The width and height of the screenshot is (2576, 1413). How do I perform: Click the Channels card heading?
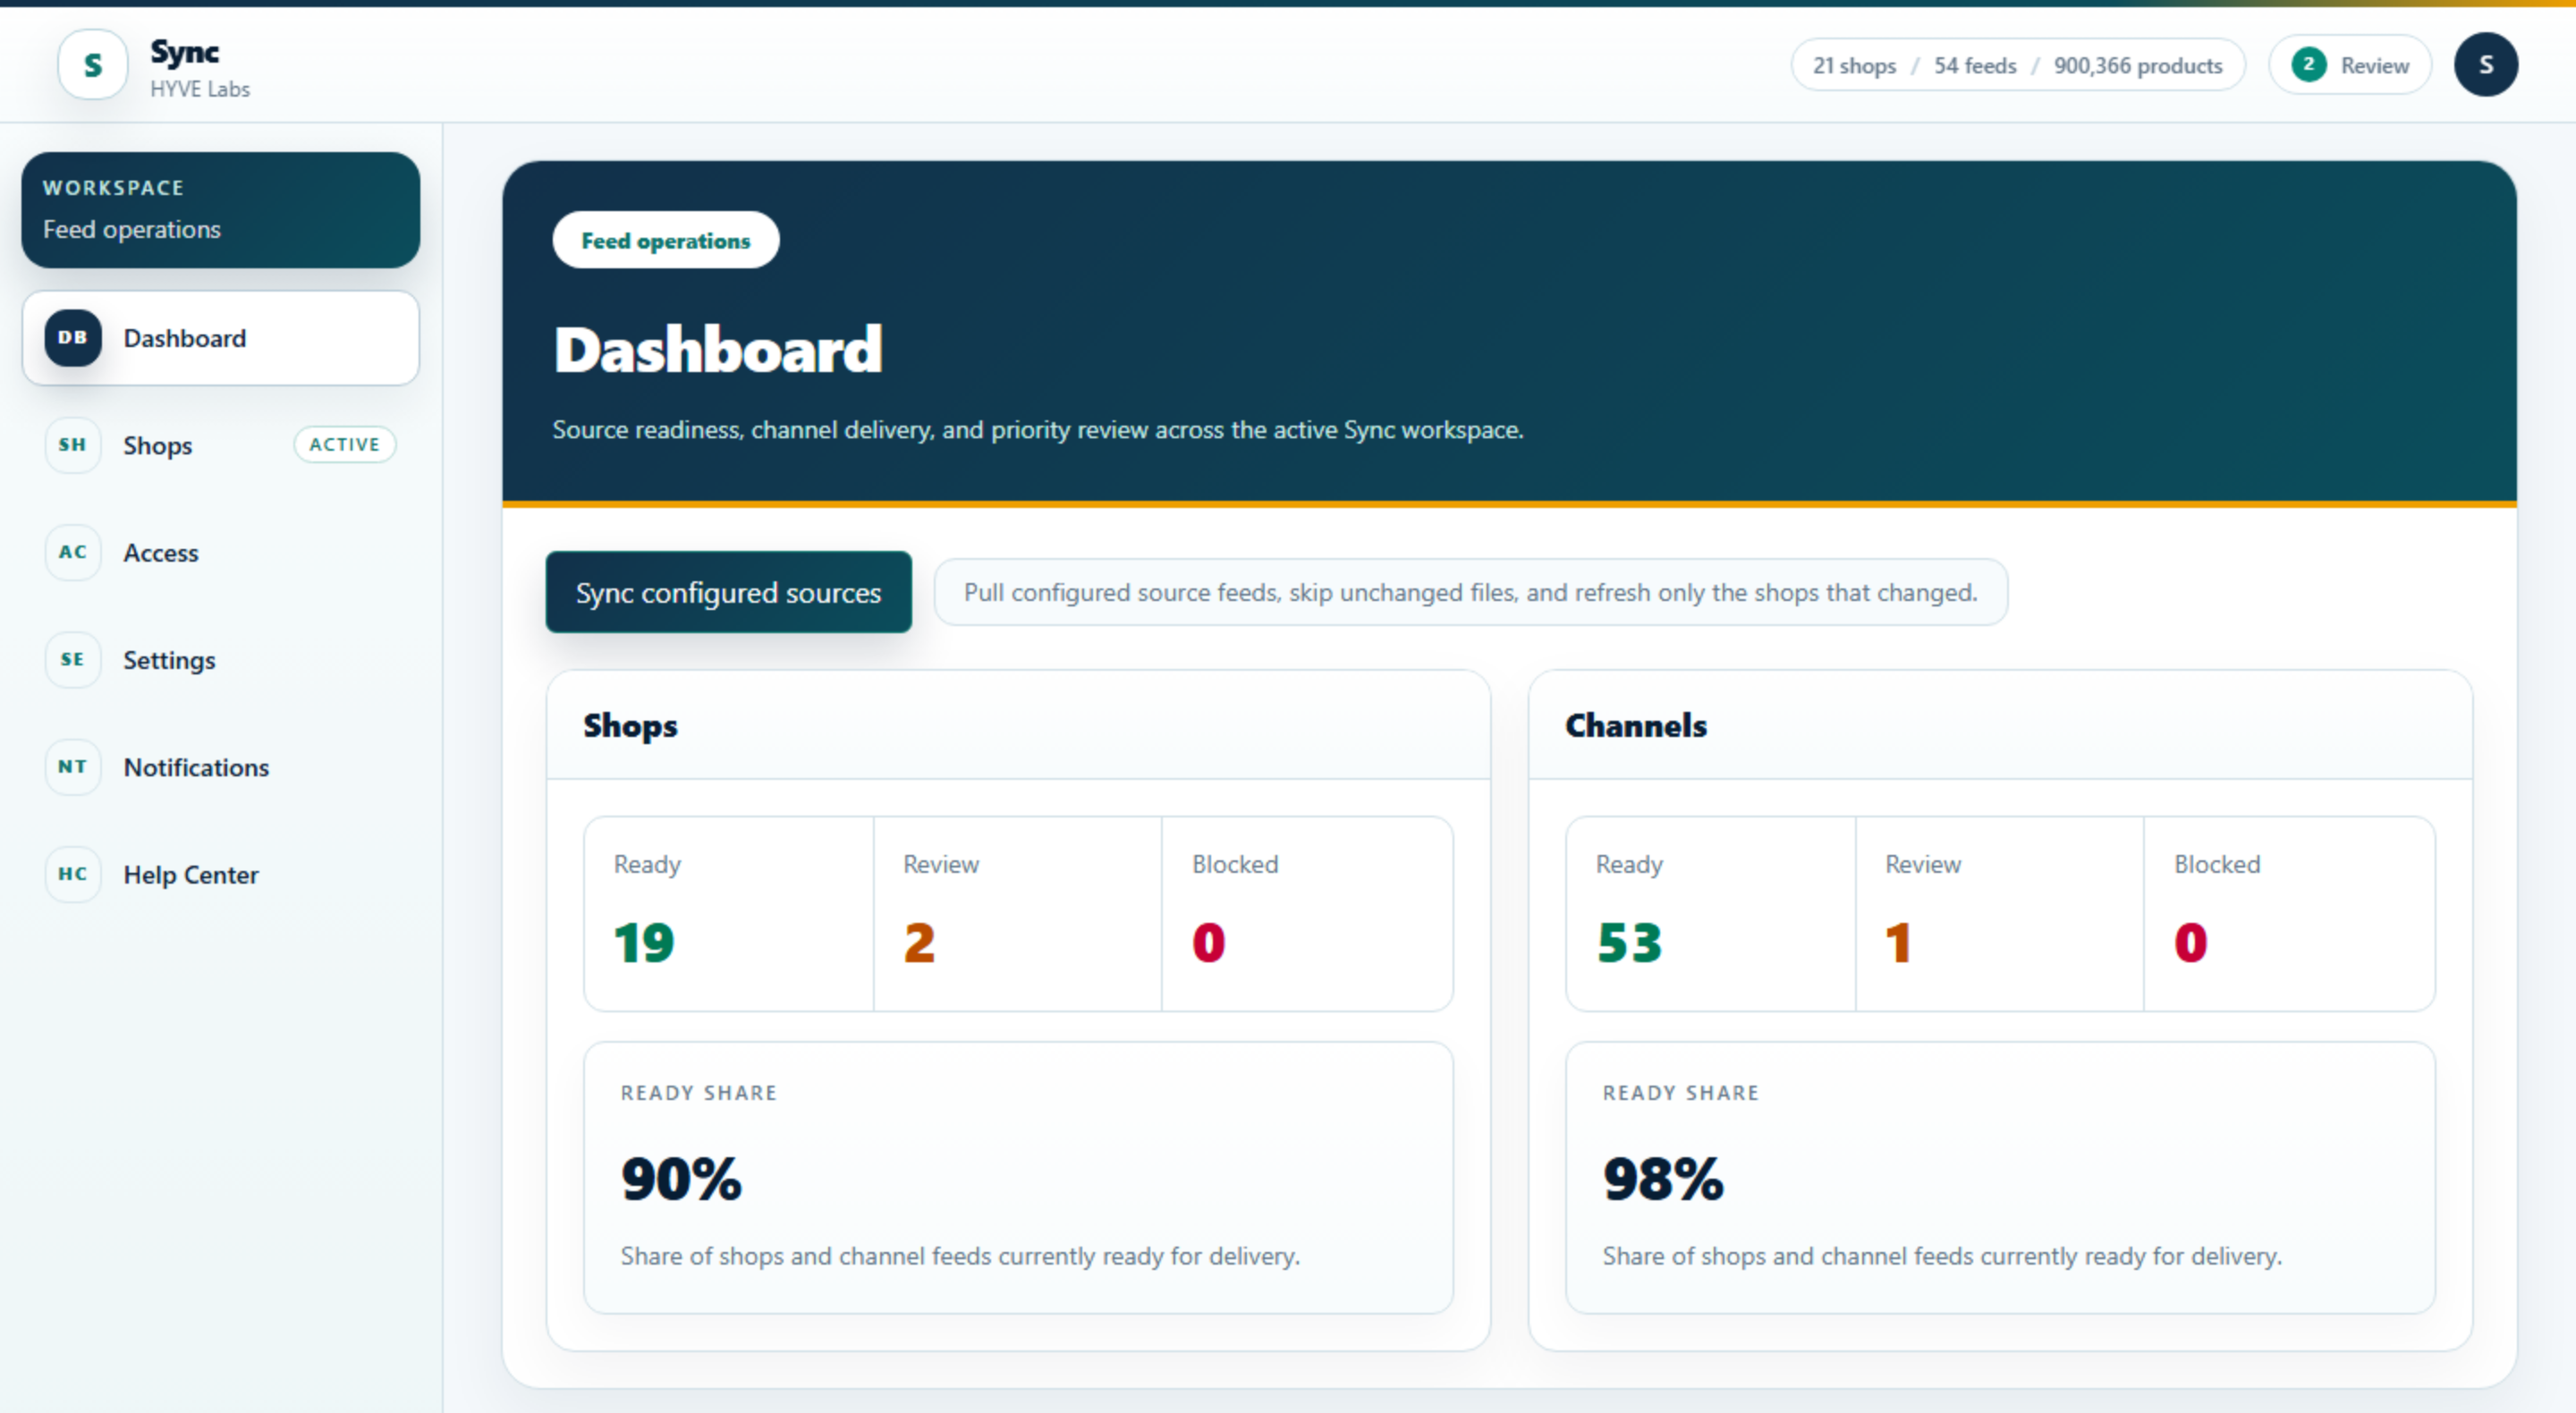click(1636, 725)
